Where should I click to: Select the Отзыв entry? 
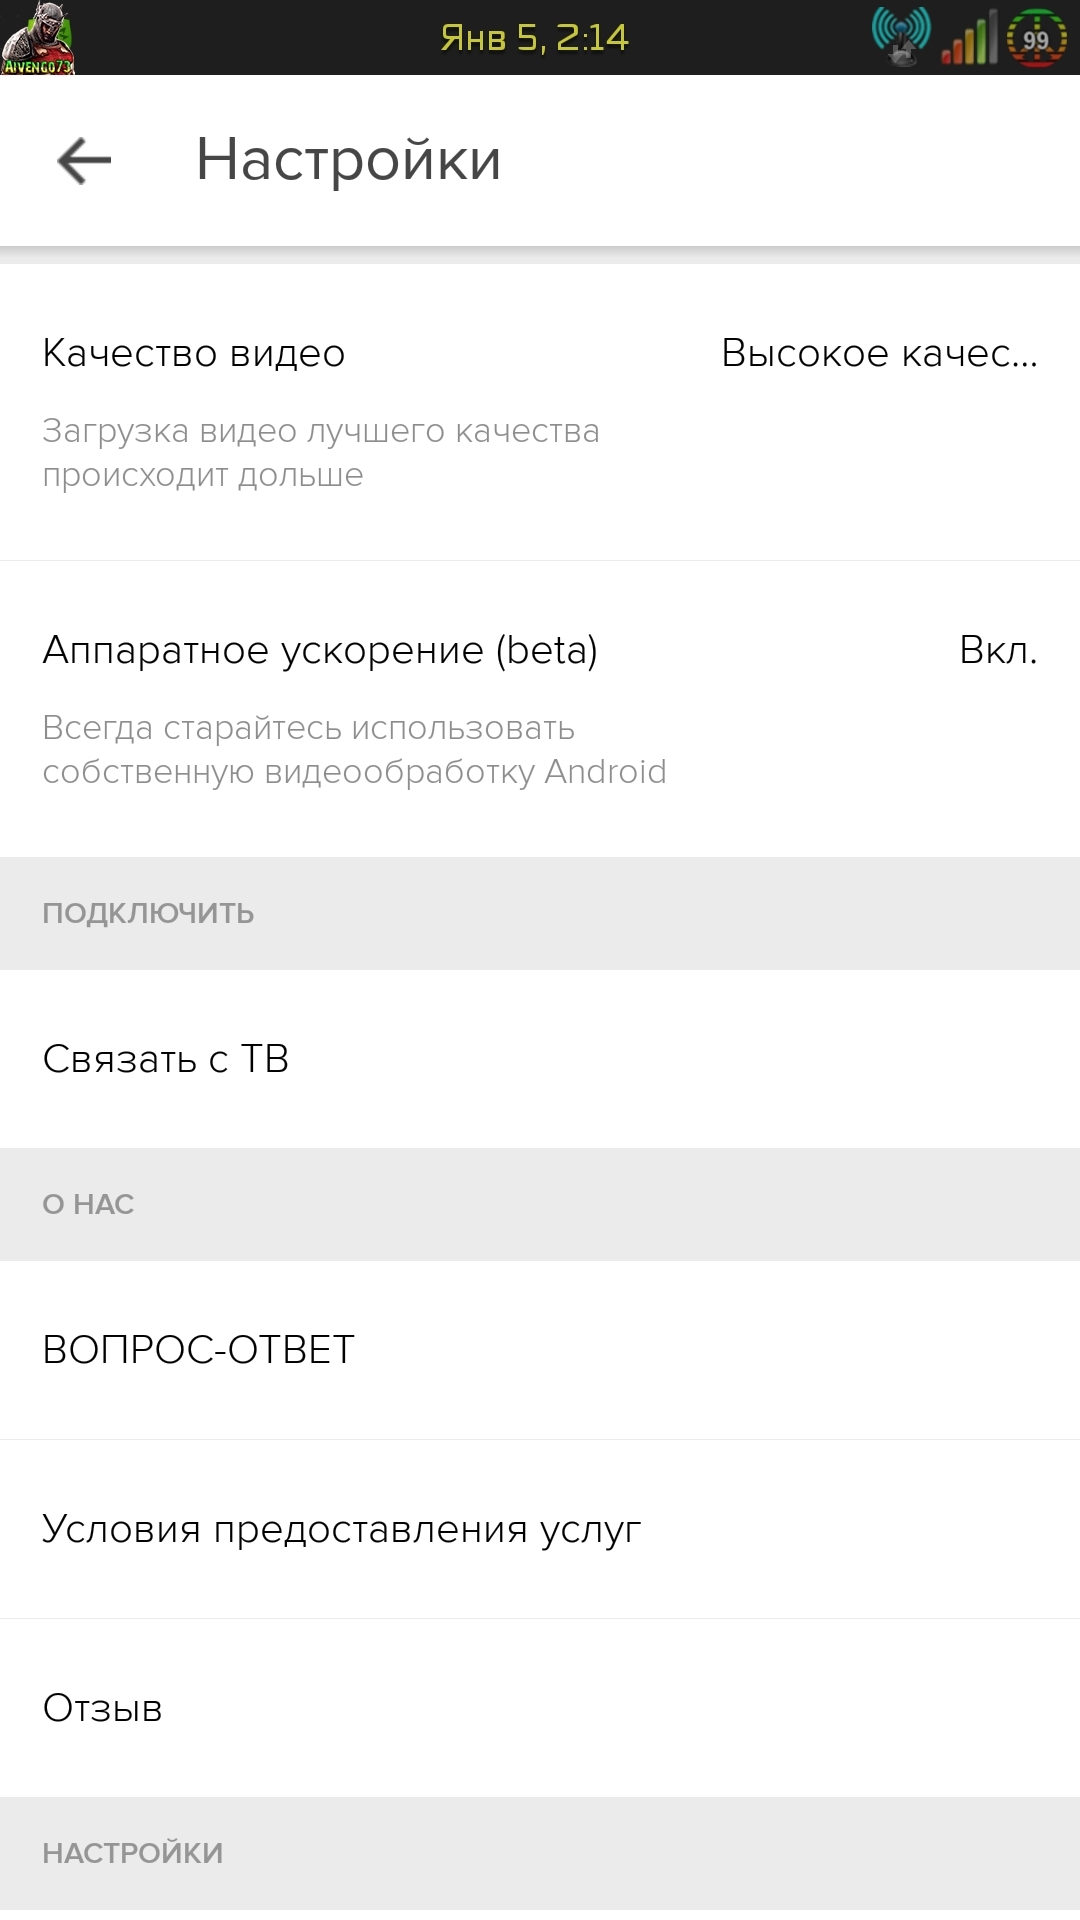click(x=102, y=1708)
